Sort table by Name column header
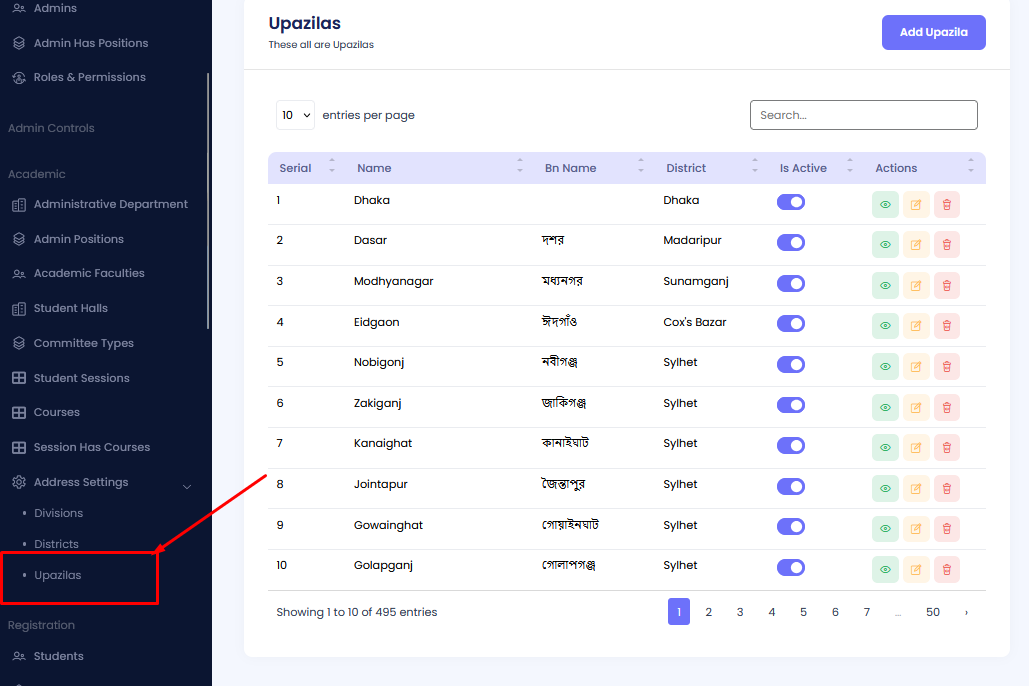1029x686 pixels. [374, 168]
